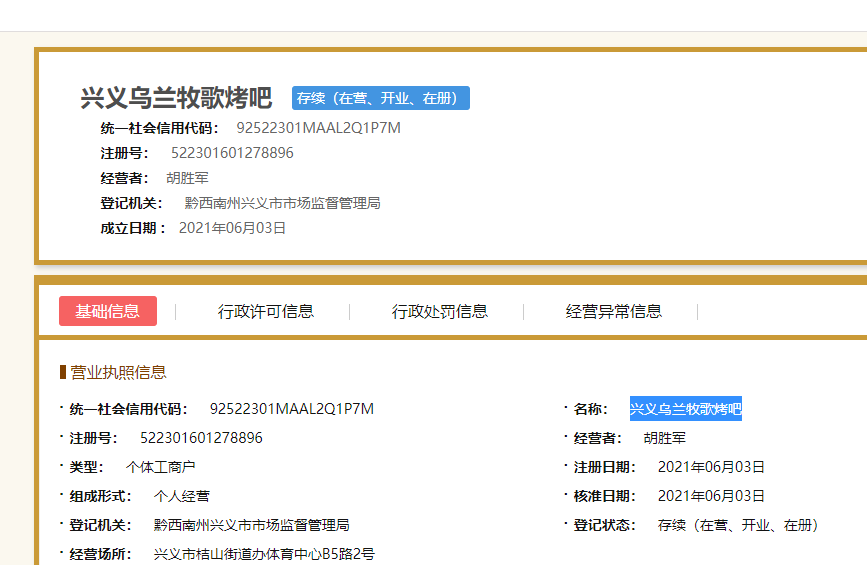Click the 经营场所 field label
This screenshot has height=565, width=867.
click(101, 554)
